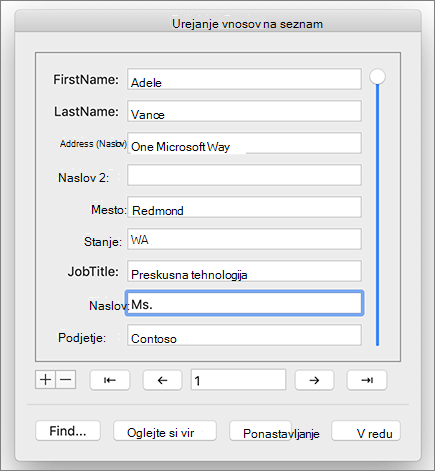The height and width of the screenshot is (471, 435).
Task: Click the scroll slider knob at the top
Action: pos(377,77)
